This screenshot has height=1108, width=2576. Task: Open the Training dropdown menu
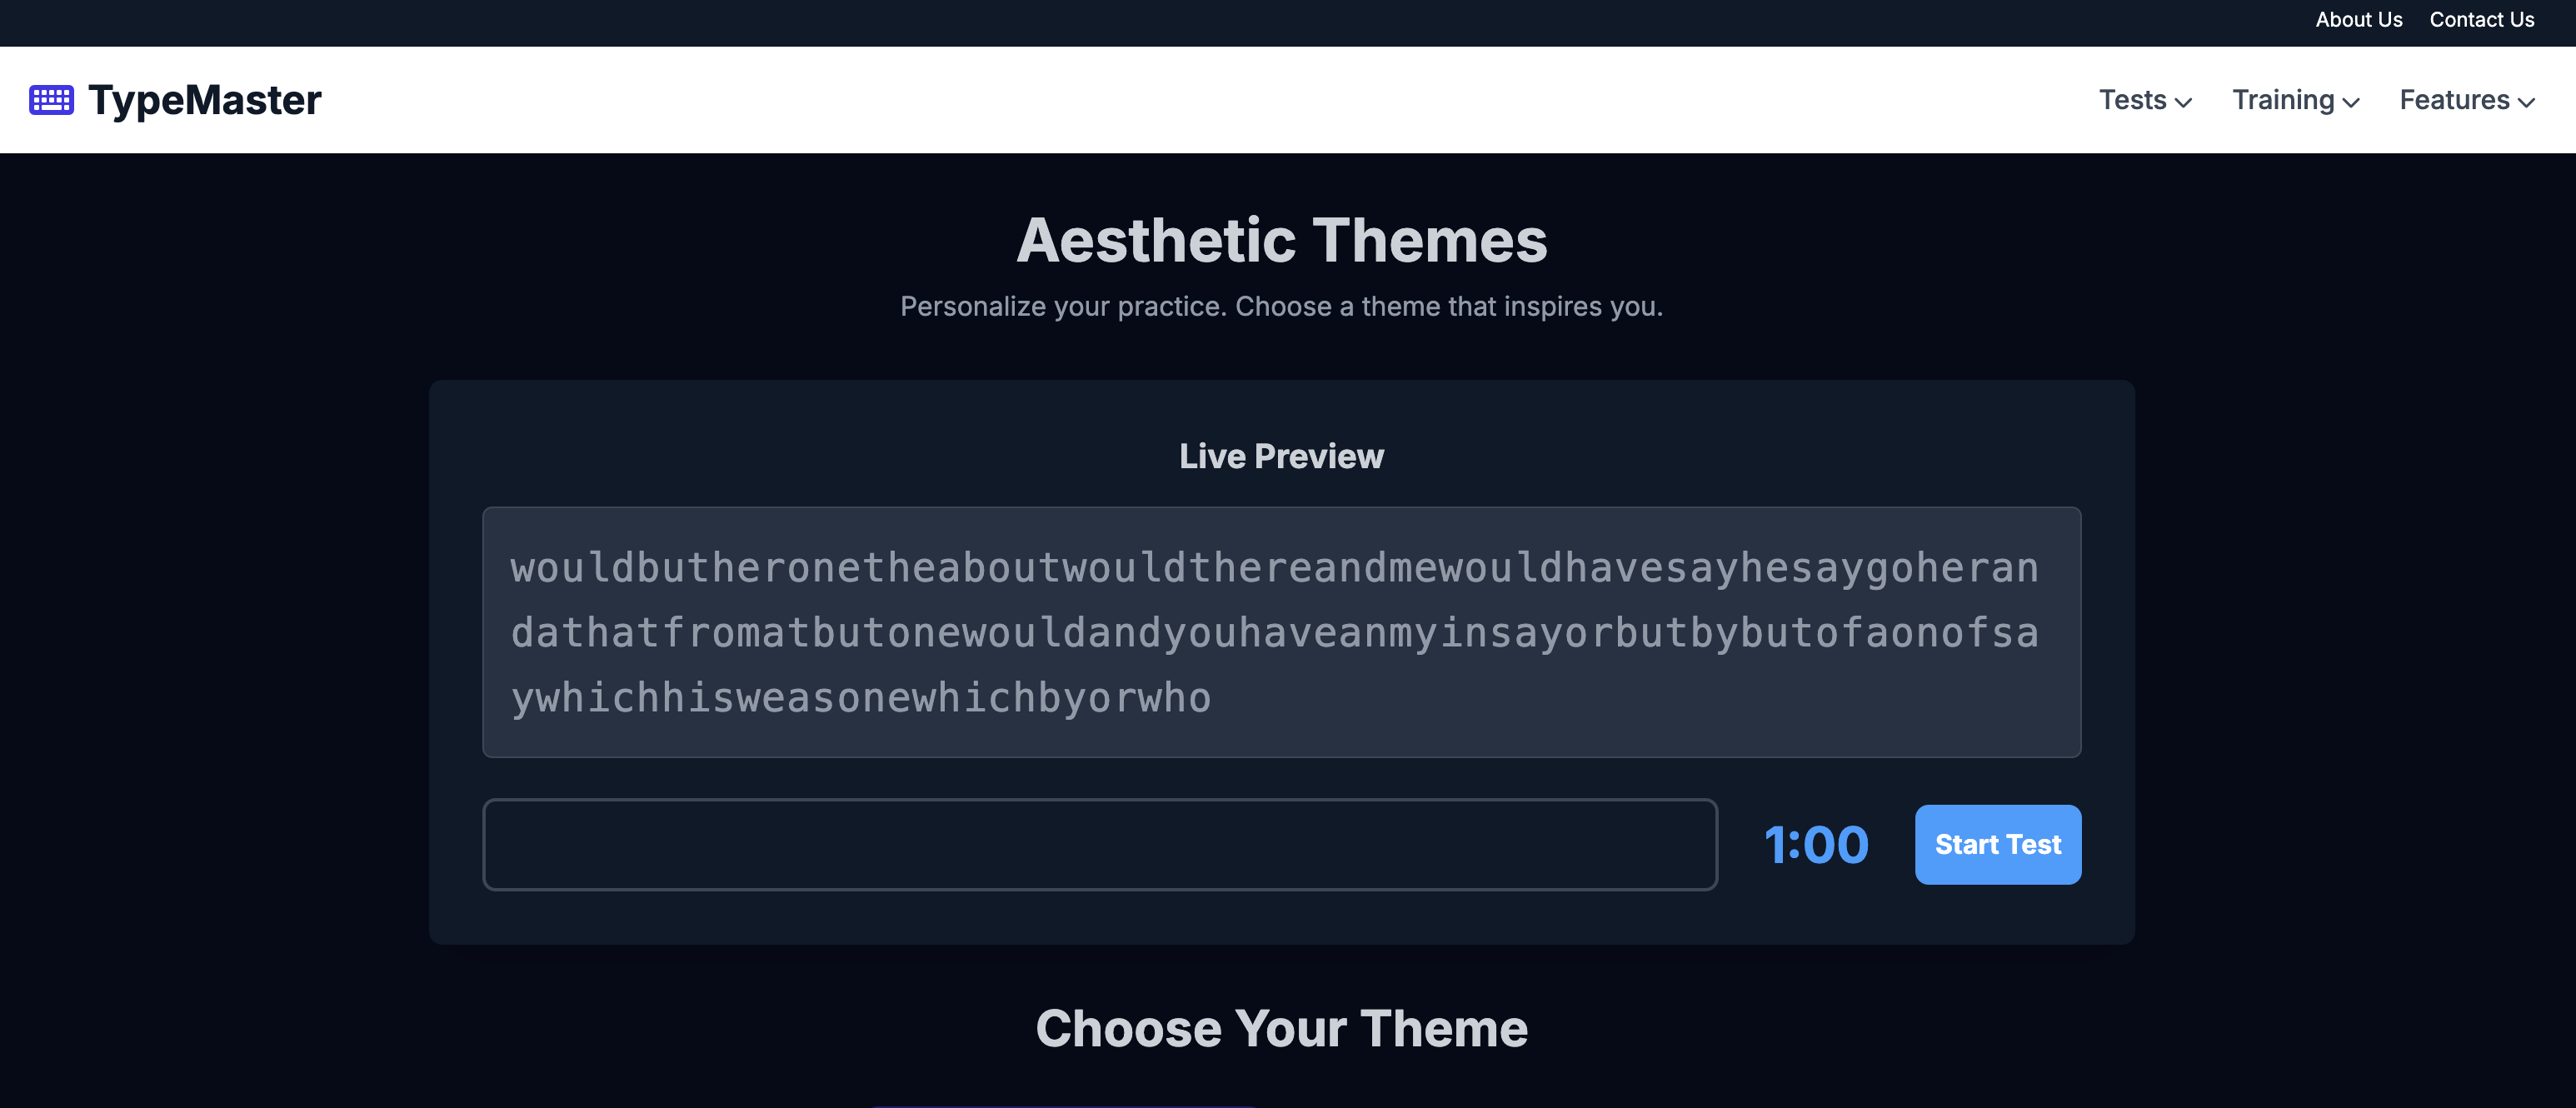tap(2284, 100)
